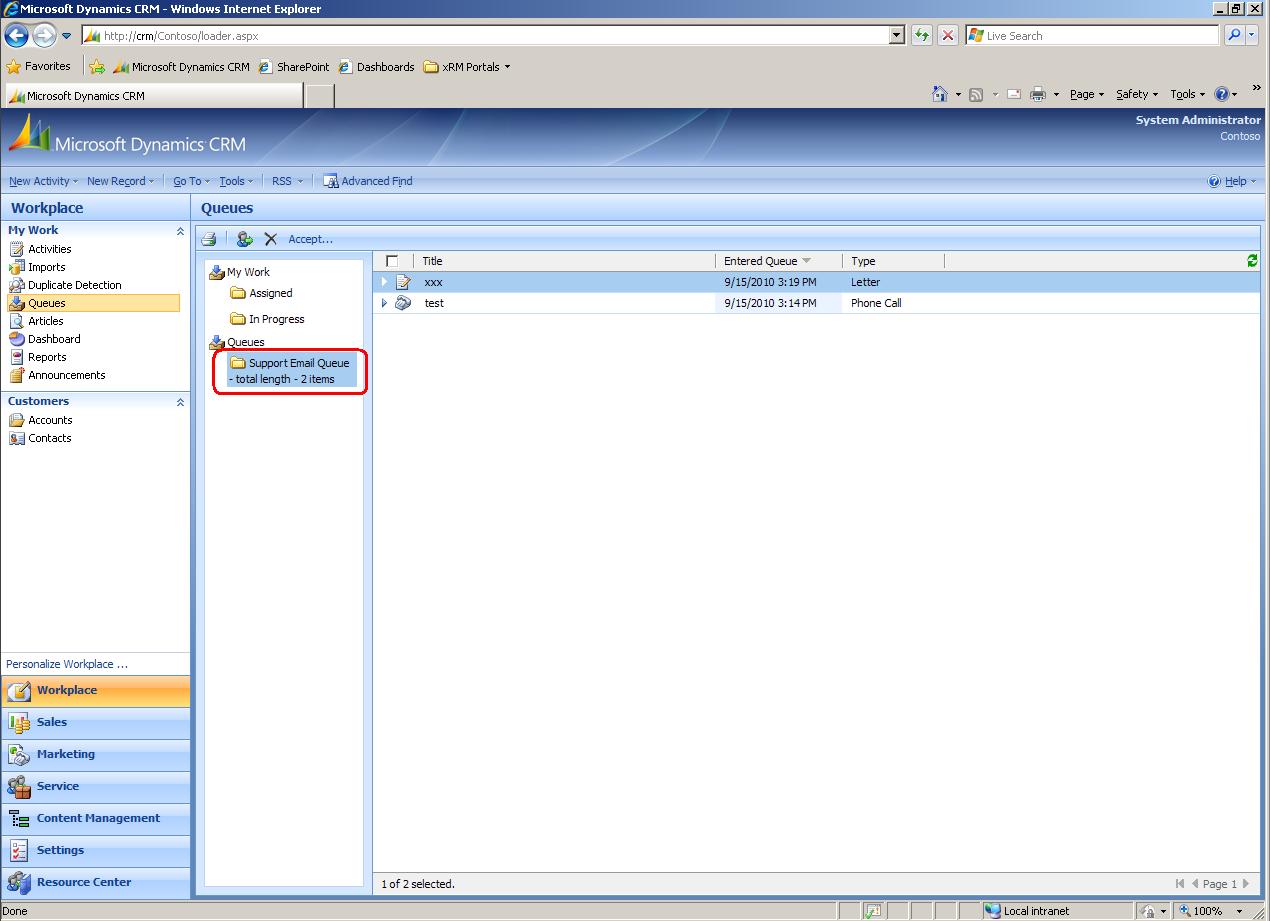Expand the xxx row details arrow

coord(384,282)
